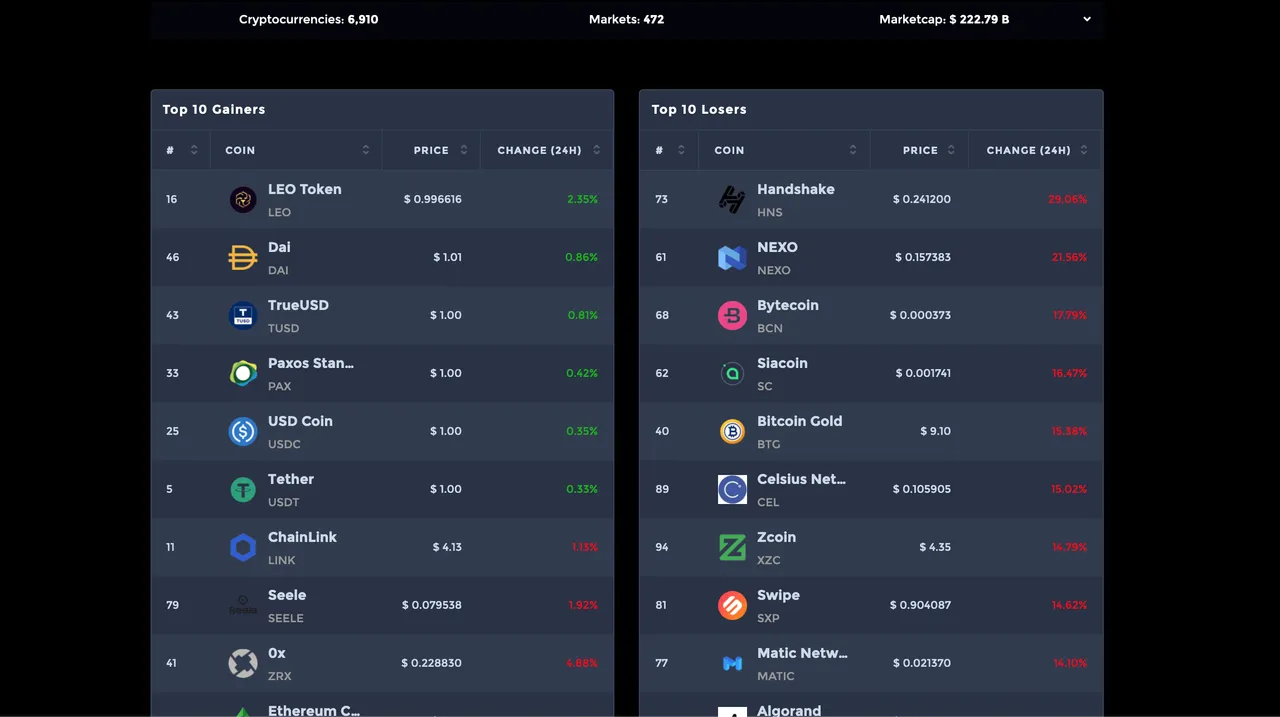Open the Bytecoin coin name link

pyautogui.click(x=788, y=305)
